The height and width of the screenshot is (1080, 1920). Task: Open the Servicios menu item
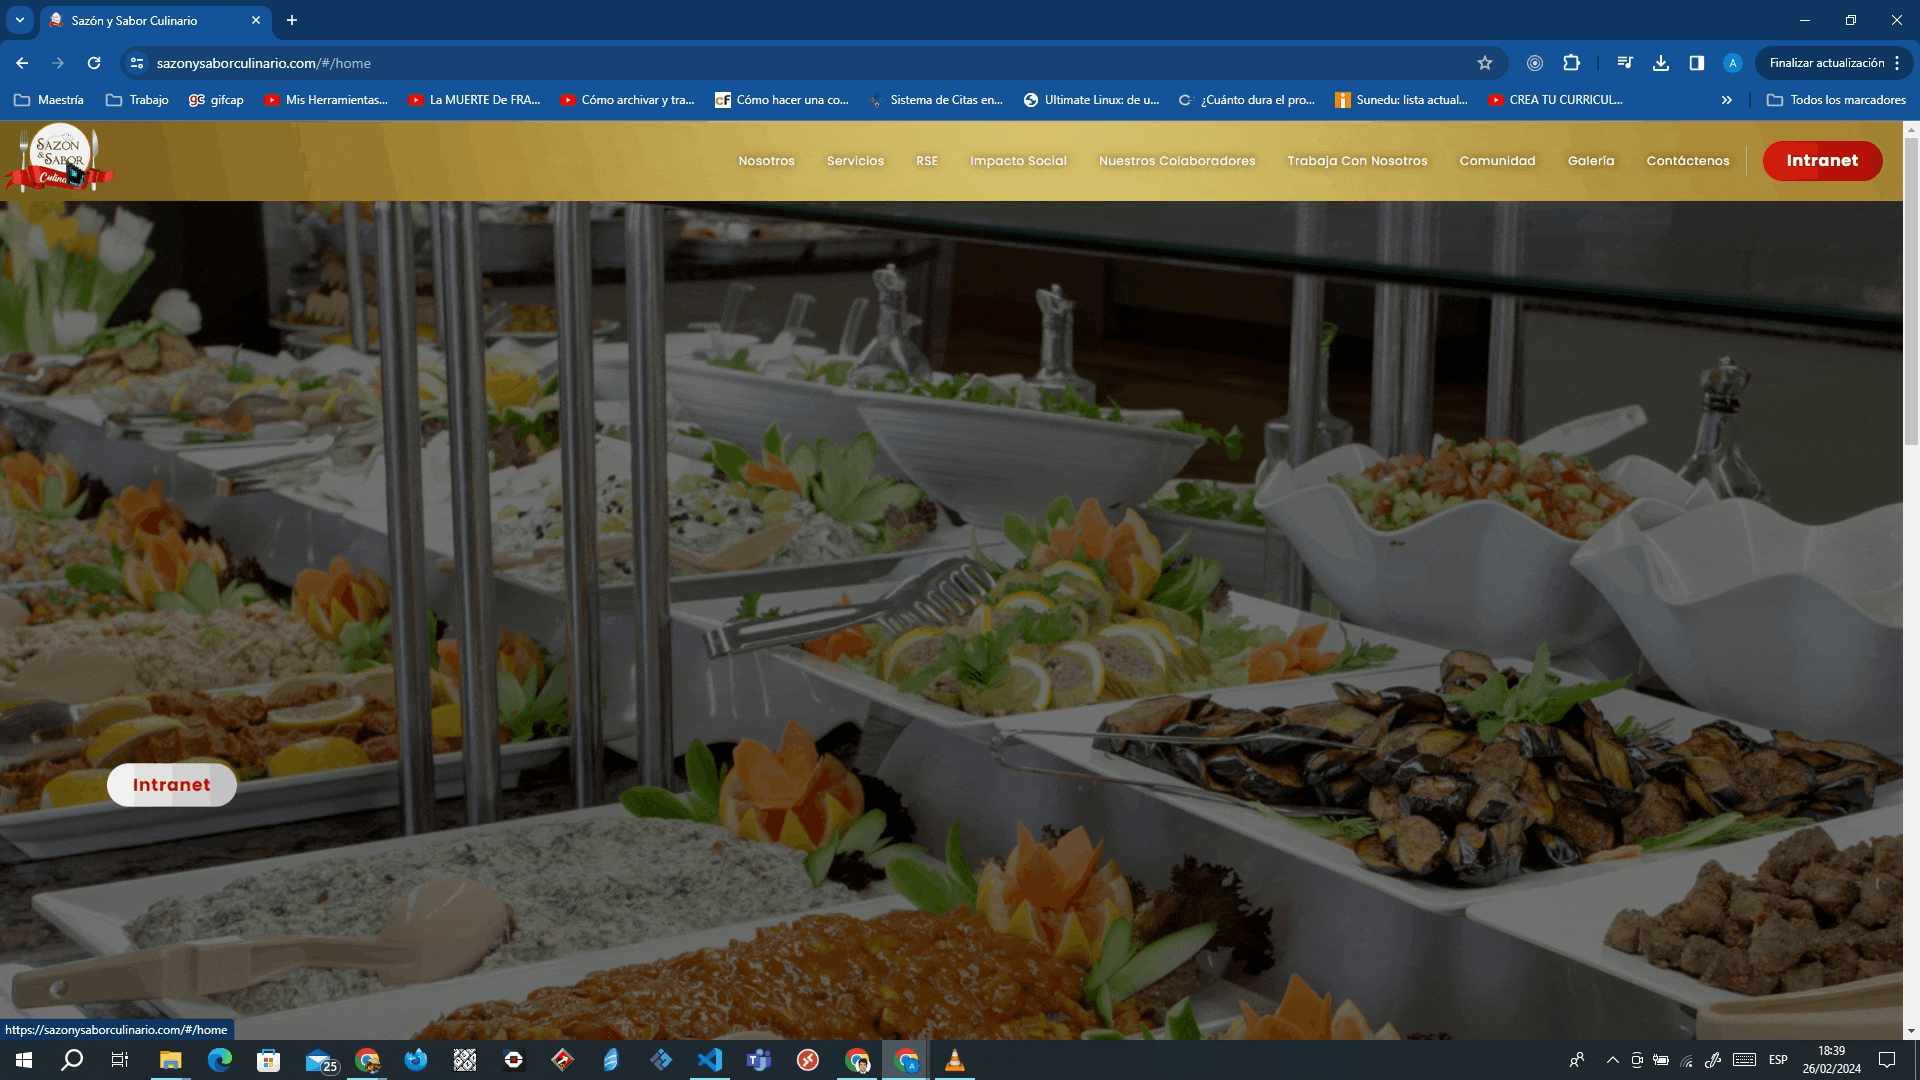[x=854, y=160]
